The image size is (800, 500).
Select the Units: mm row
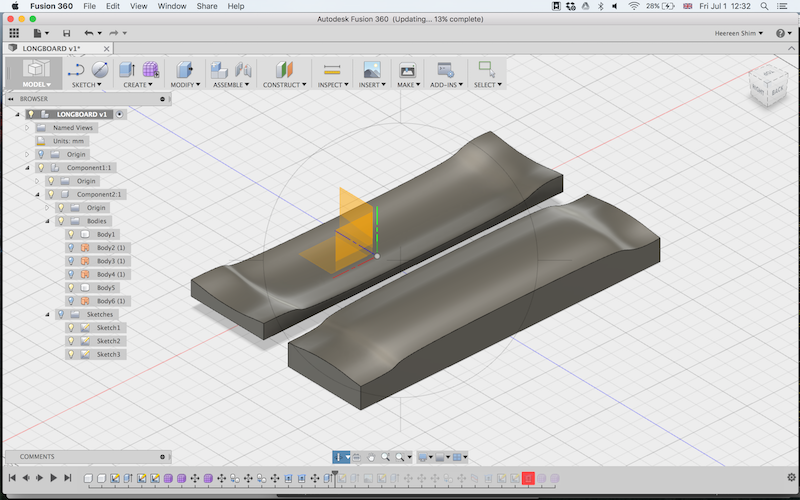[x=62, y=141]
